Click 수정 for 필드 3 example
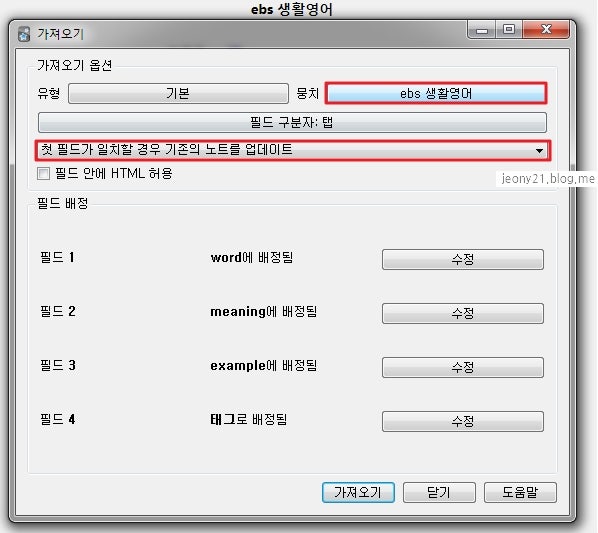The width and height of the screenshot is (598, 533). [463, 367]
